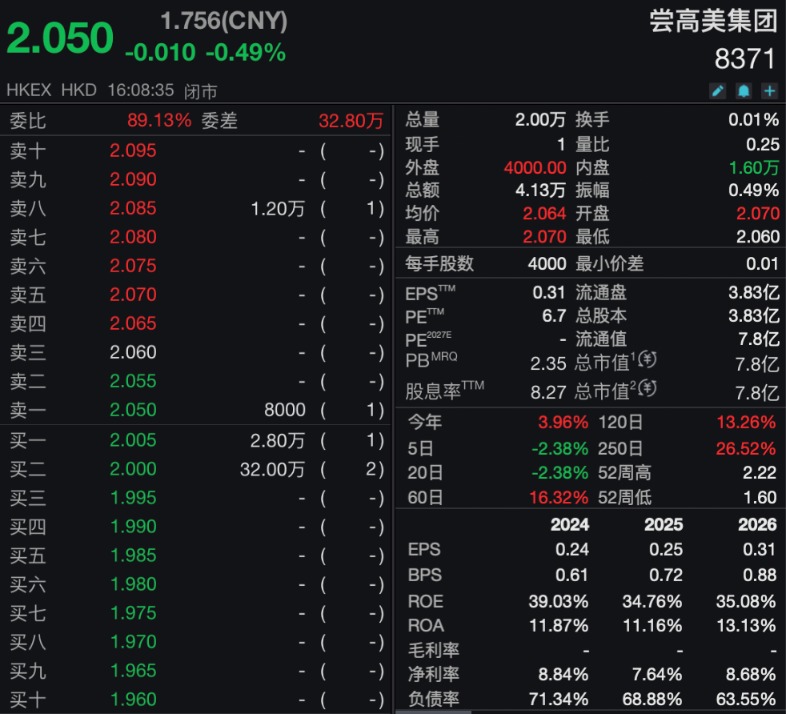Click the 外盘 value 4000.00
Image resolution: width=786 pixels, height=714 pixels.
coord(535,167)
